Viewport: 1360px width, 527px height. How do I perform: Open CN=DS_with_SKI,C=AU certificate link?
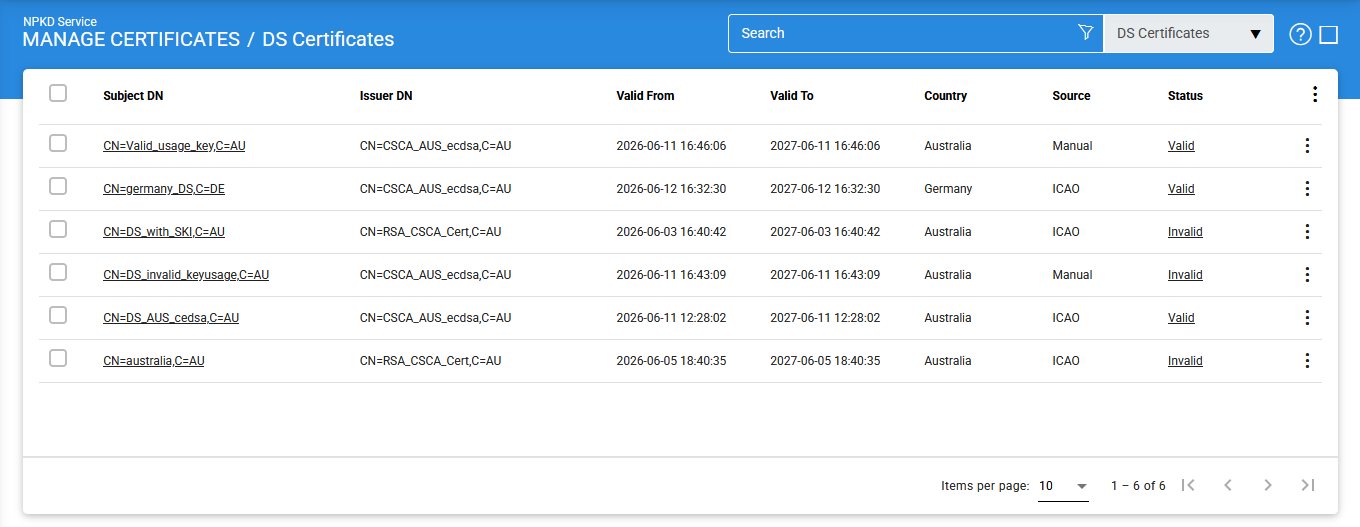164,232
